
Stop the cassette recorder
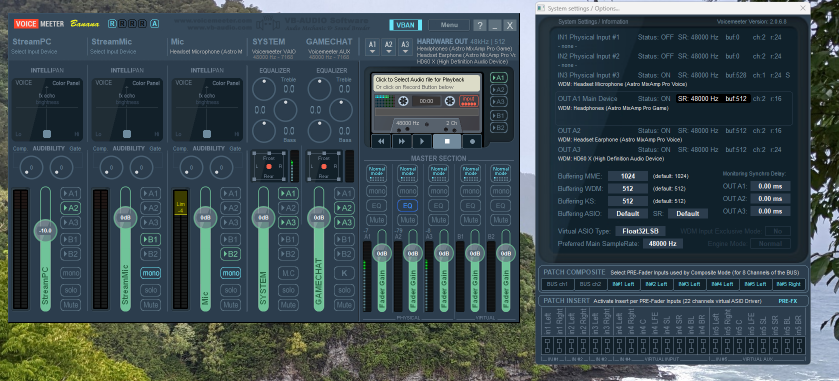(x=446, y=141)
